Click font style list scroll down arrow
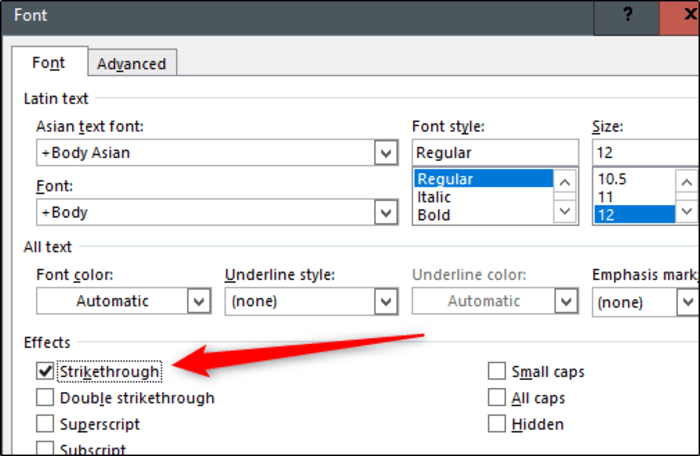Screen dimensions: 700x456 coord(565,211)
